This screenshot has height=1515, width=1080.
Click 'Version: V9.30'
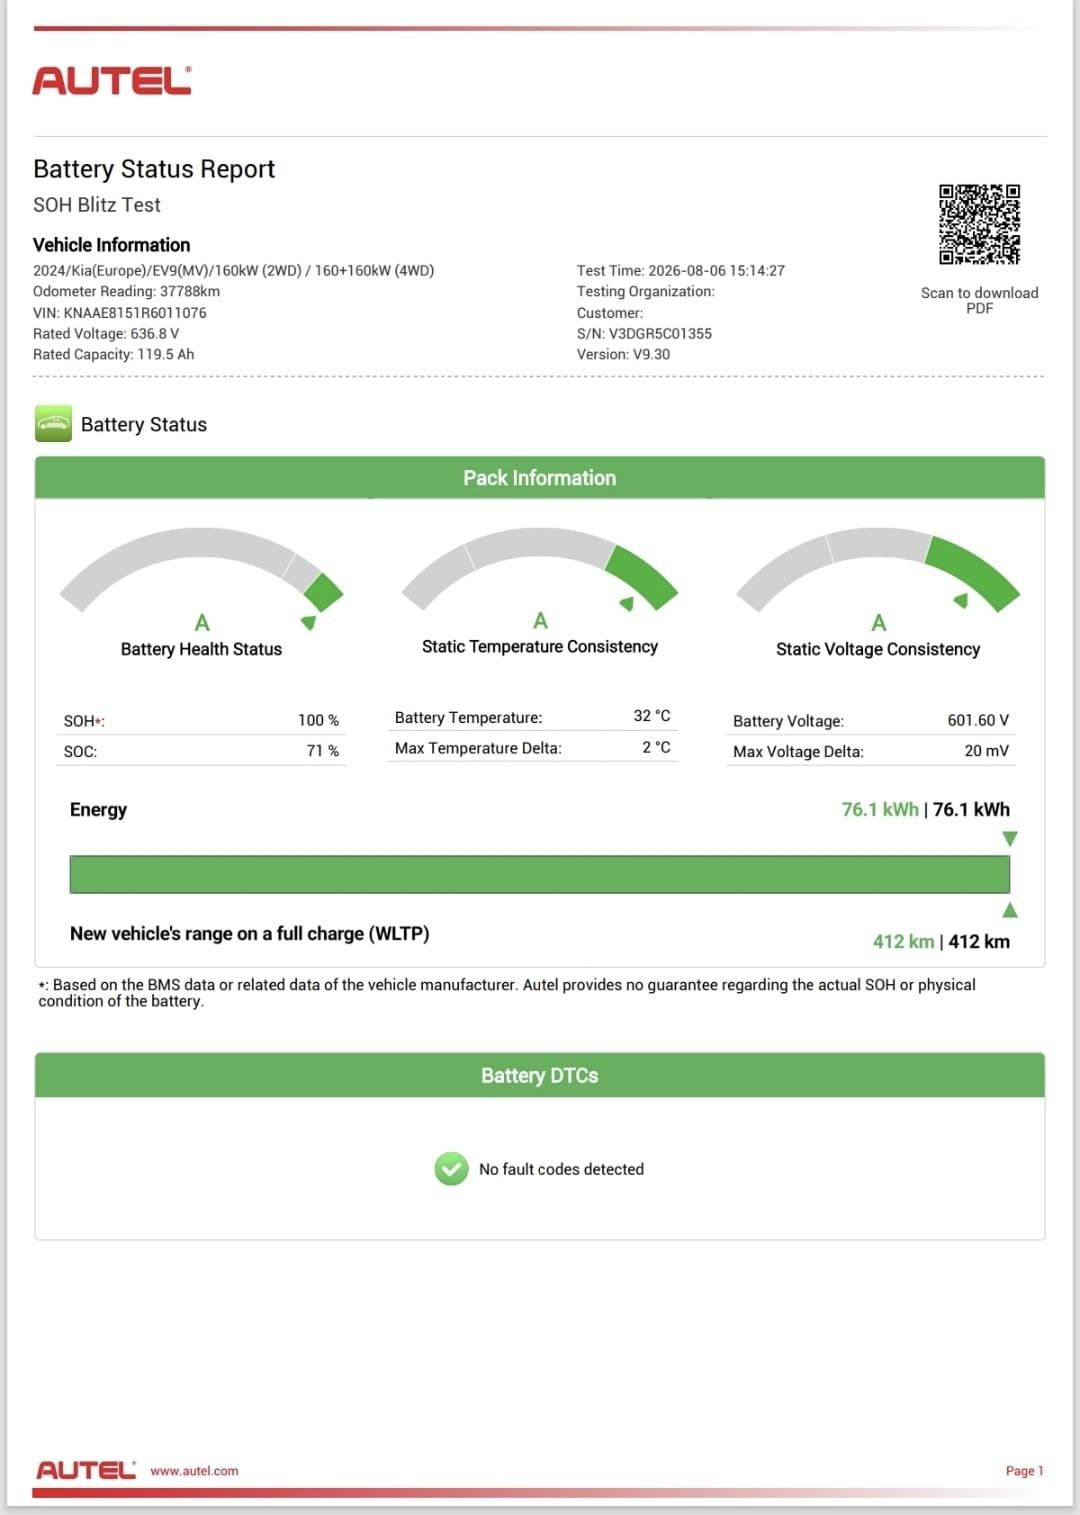coord(623,354)
